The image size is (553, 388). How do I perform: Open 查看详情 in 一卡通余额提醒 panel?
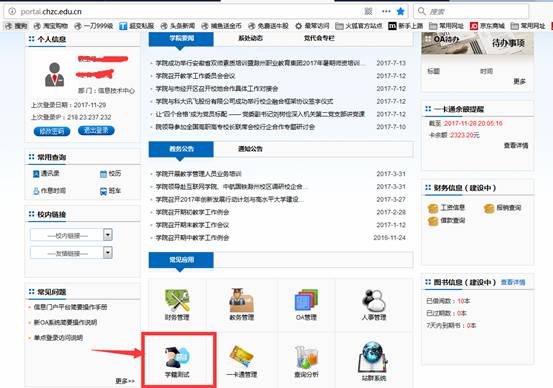(x=516, y=145)
